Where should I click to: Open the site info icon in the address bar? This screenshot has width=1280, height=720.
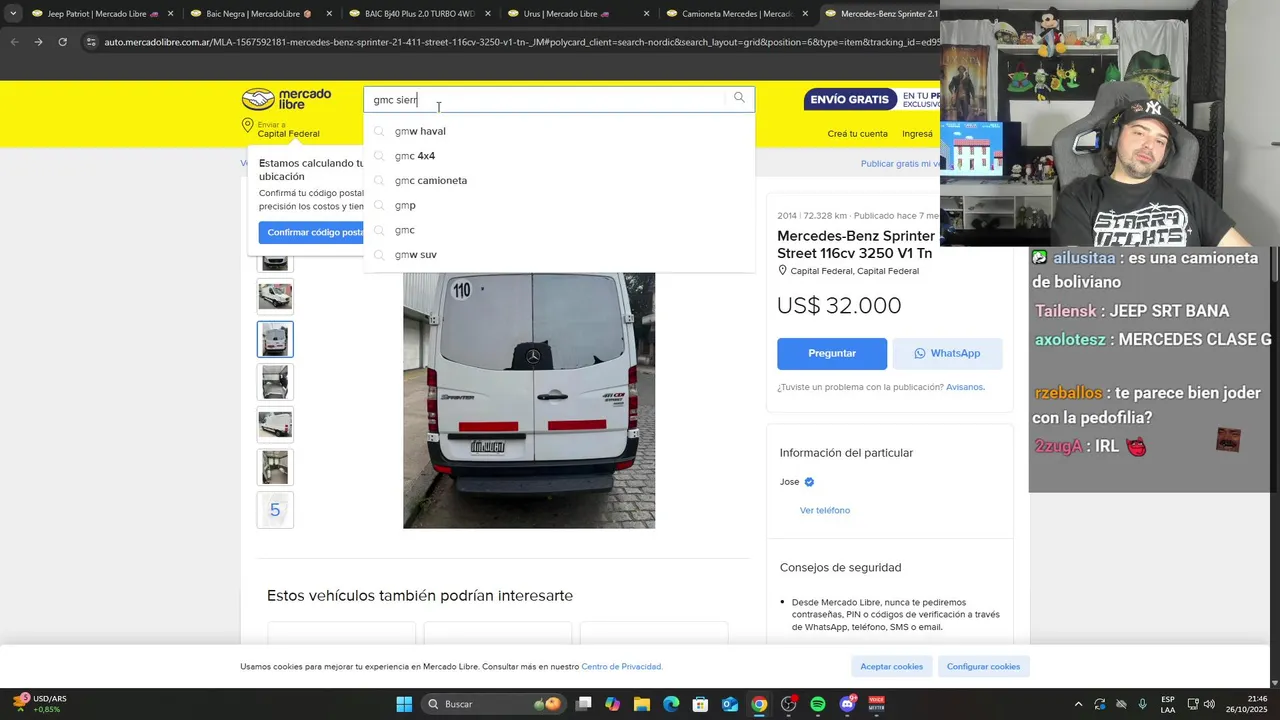coord(91,42)
